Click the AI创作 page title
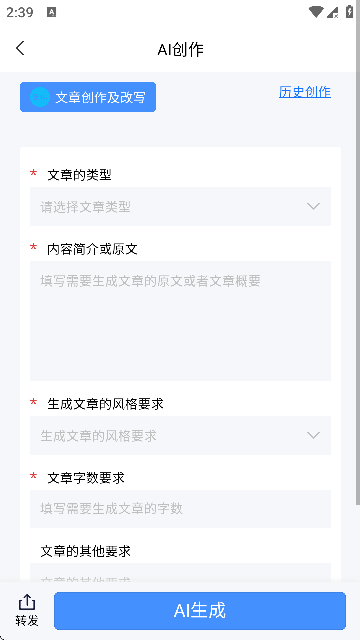The image size is (360, 640). click(180, 50)
